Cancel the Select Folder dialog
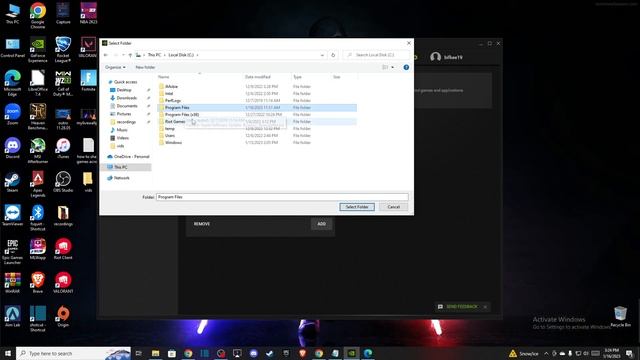 tap(393, 207)
